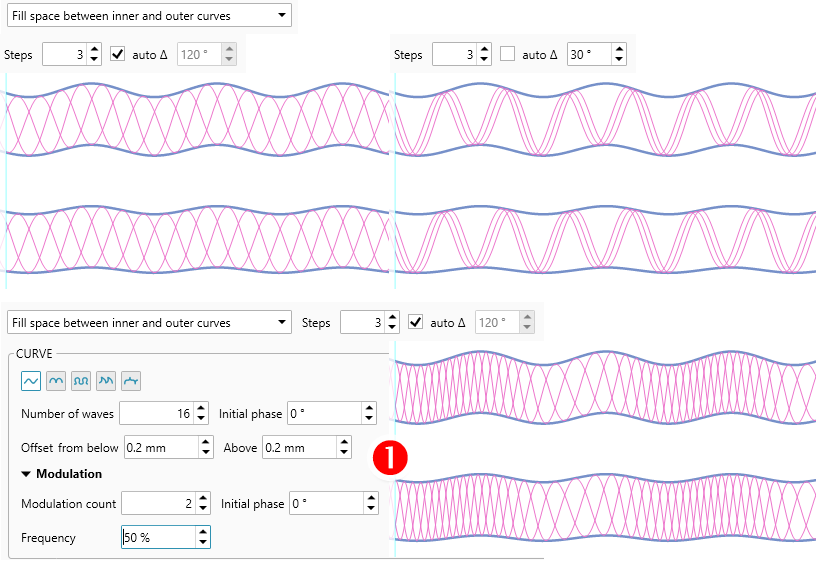Click the Frequency 50 % field
The image size is (816, 562).
(x=159, y=537)
